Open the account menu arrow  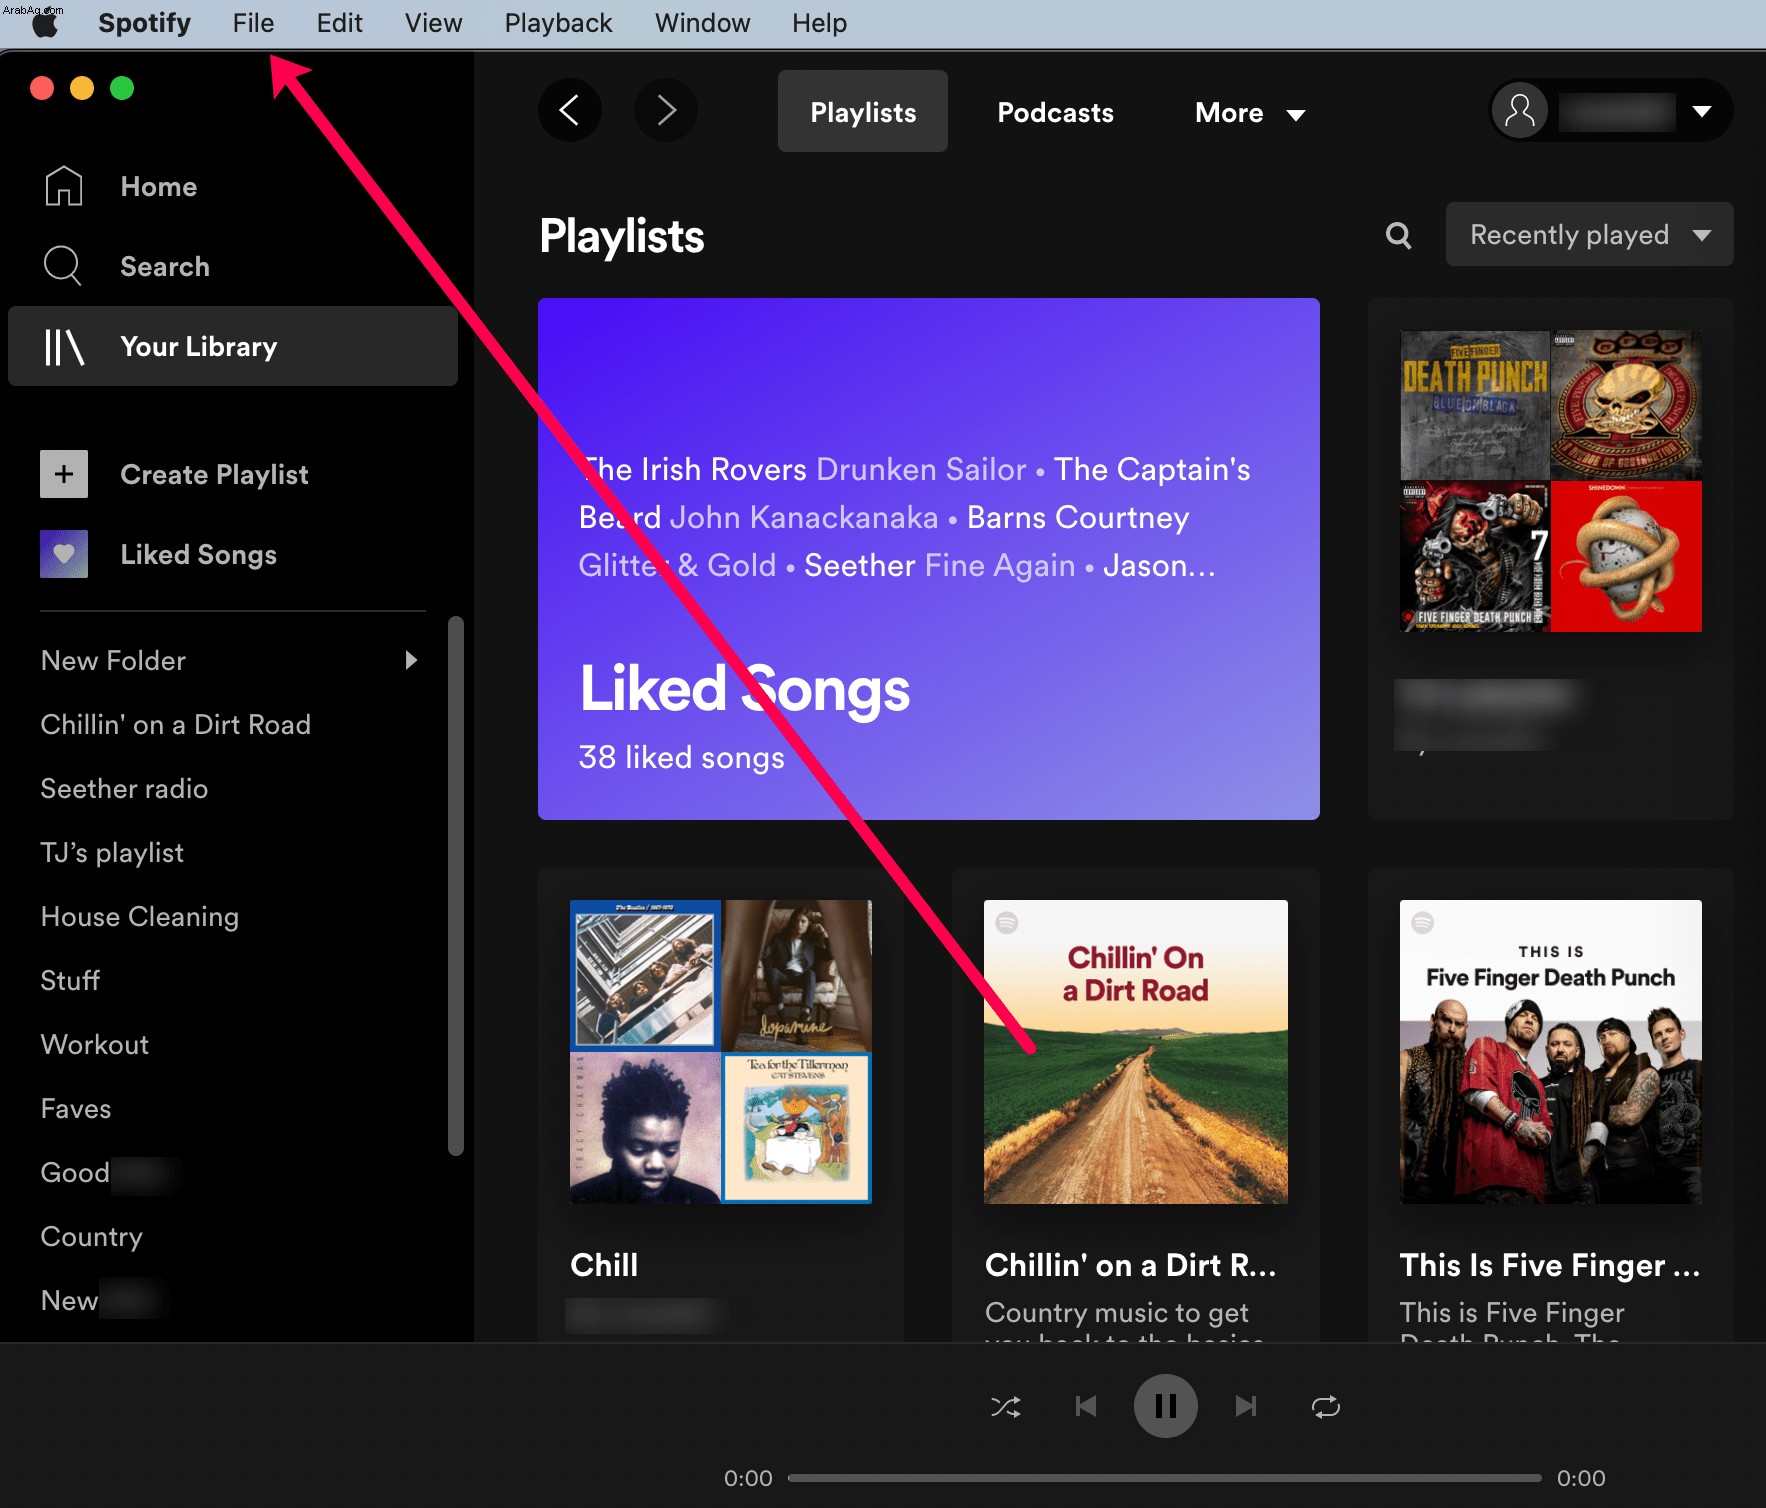tap(1702, 111)
